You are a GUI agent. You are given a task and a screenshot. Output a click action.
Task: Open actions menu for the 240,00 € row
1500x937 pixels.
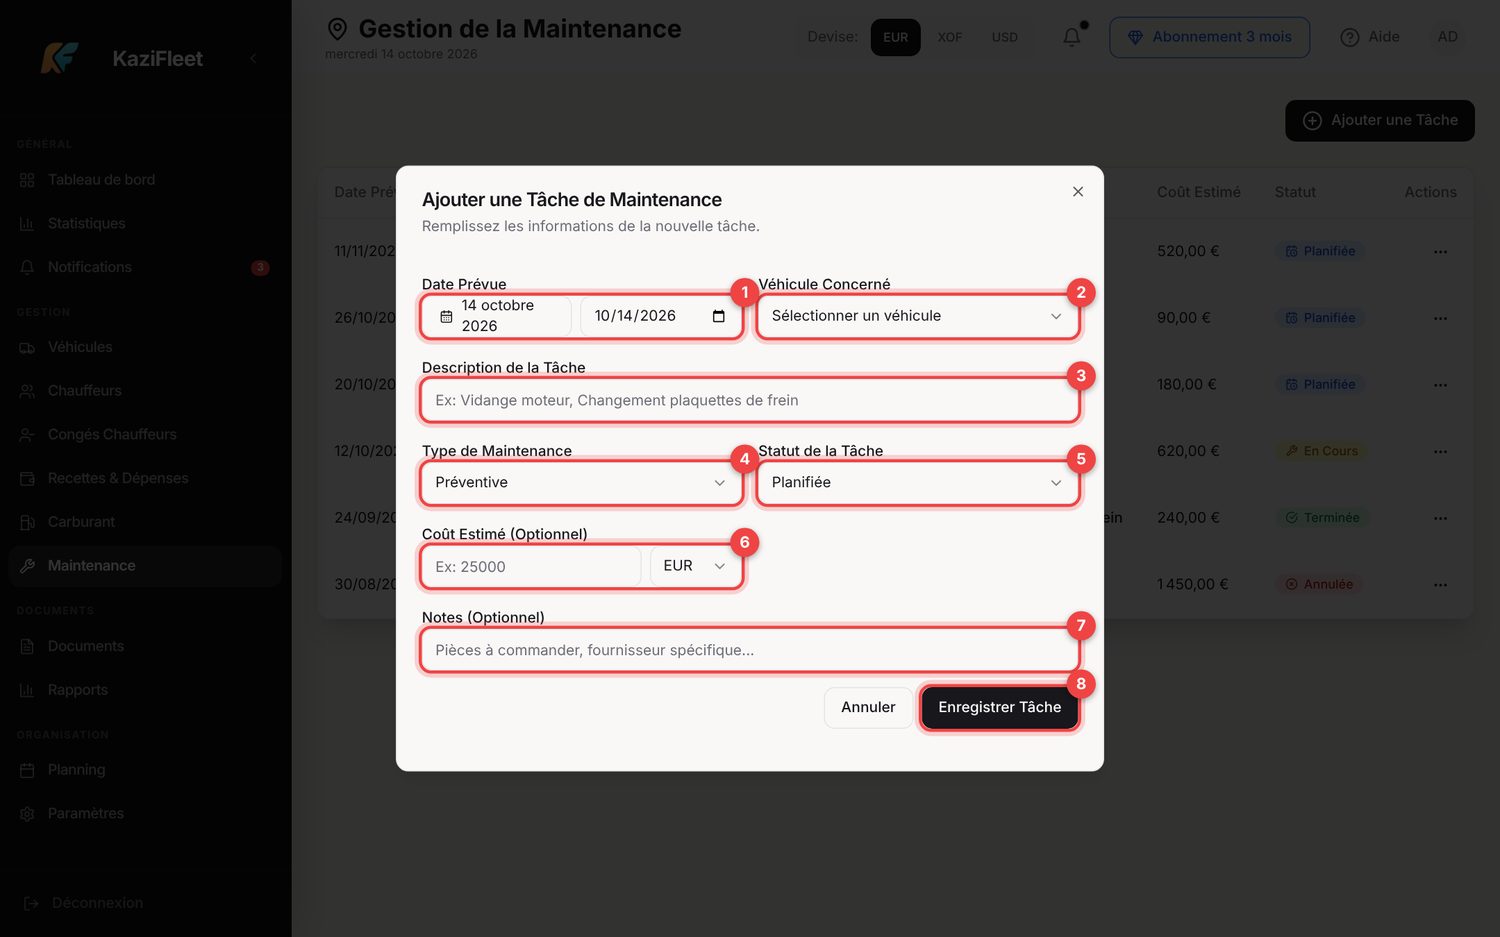click(x=1440, y=518)
